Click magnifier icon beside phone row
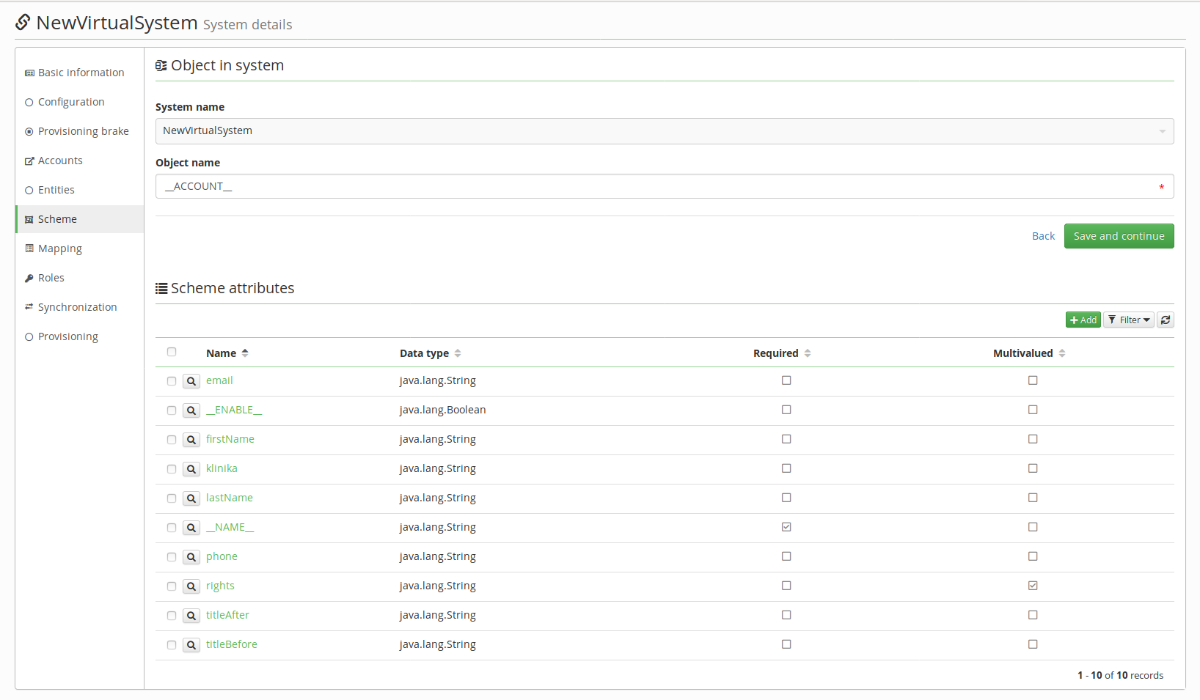The image size is (1200, 700). (x=191, y=557)
